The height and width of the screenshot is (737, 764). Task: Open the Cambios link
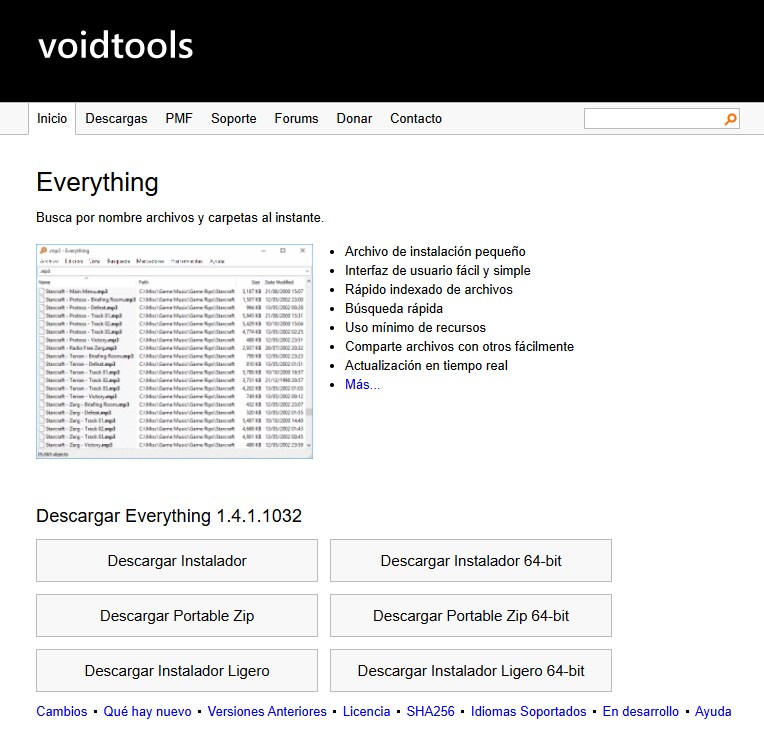tap(62, 711)
